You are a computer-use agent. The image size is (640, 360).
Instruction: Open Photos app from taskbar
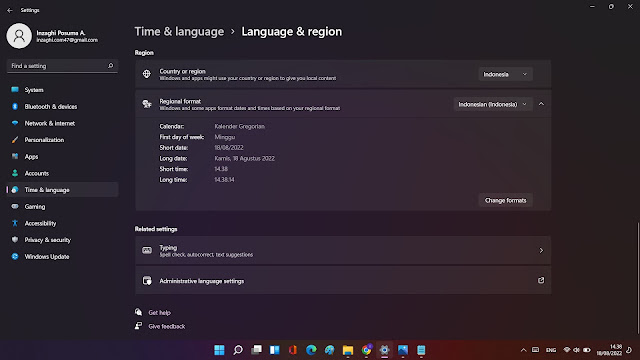403,350
